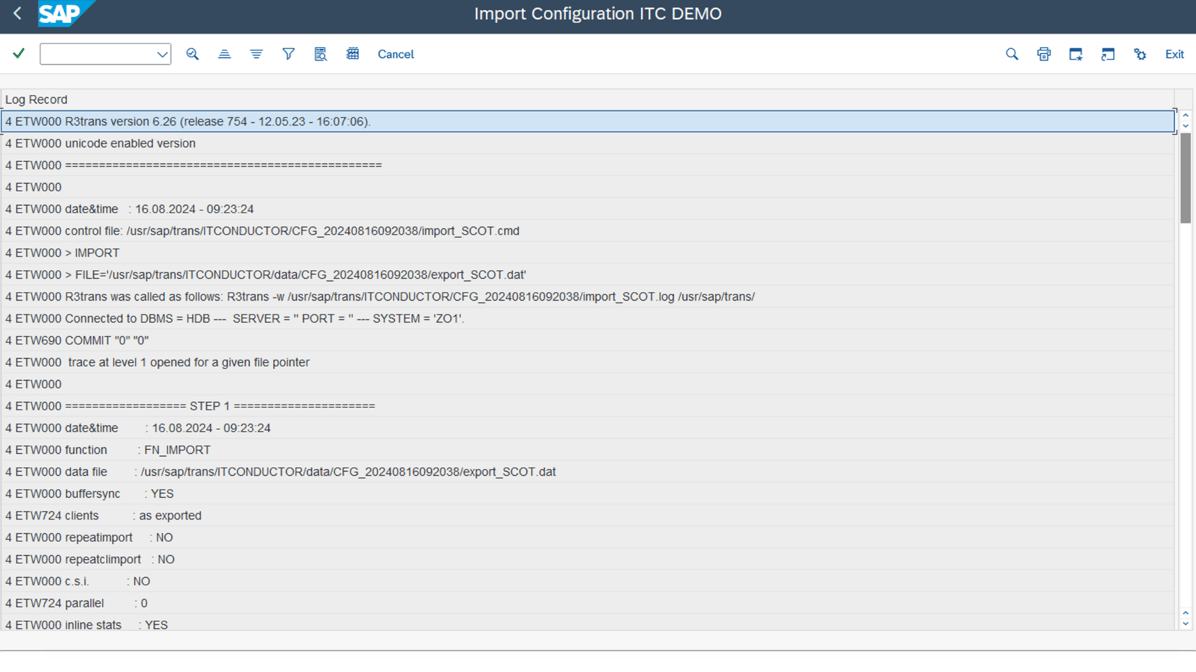Viewport: 1196px width, 672px height.
Task: Select the 'clients : as exported' row
Action: point(587,516)
